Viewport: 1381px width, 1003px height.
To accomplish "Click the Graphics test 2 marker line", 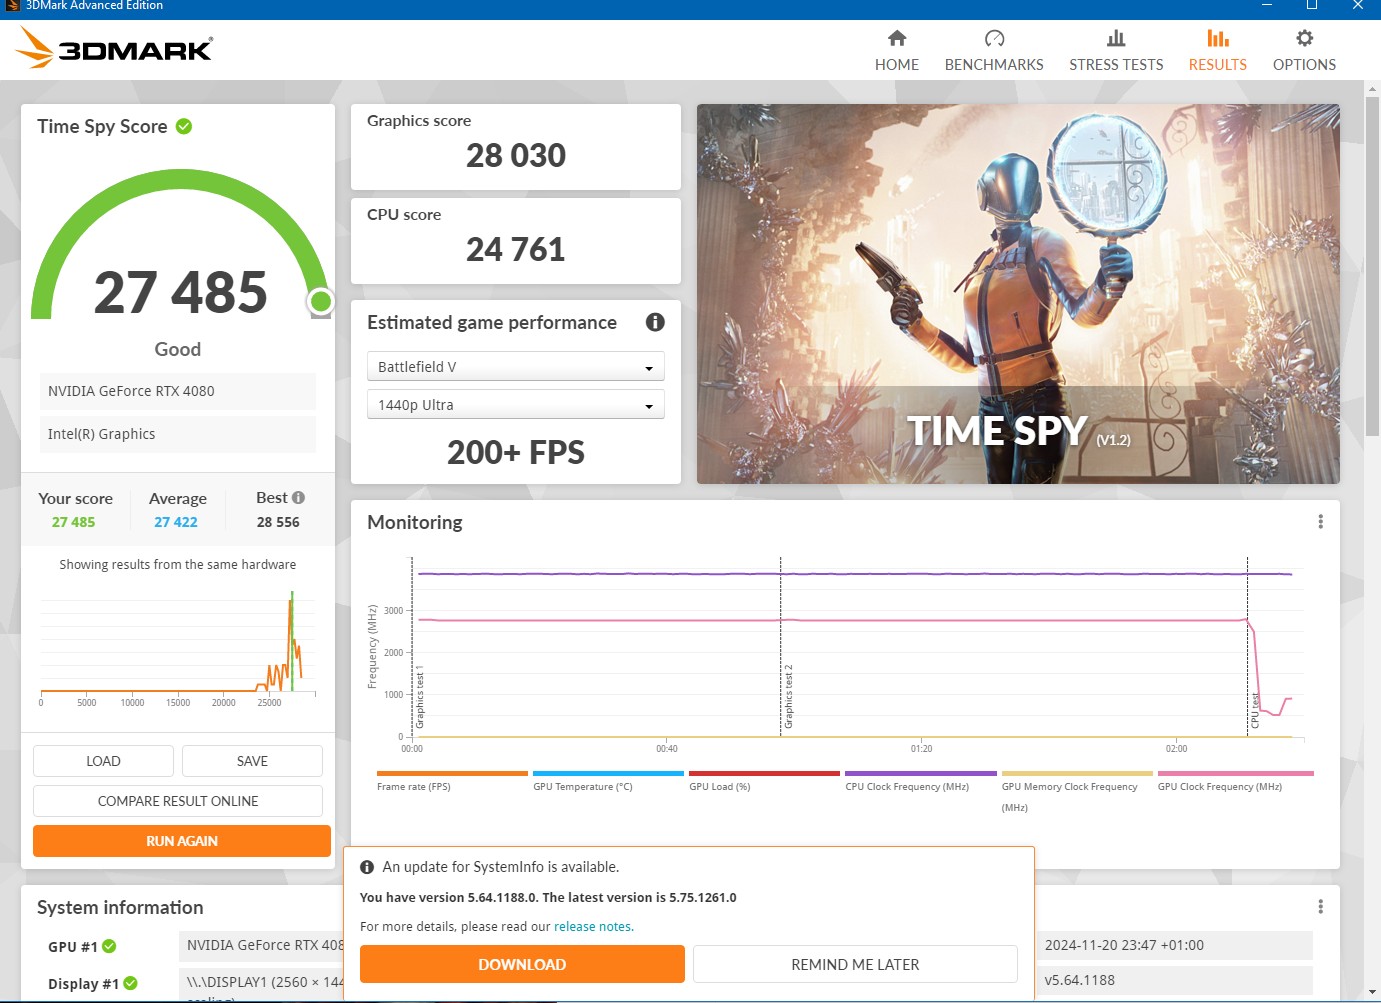I will point(781,647).
